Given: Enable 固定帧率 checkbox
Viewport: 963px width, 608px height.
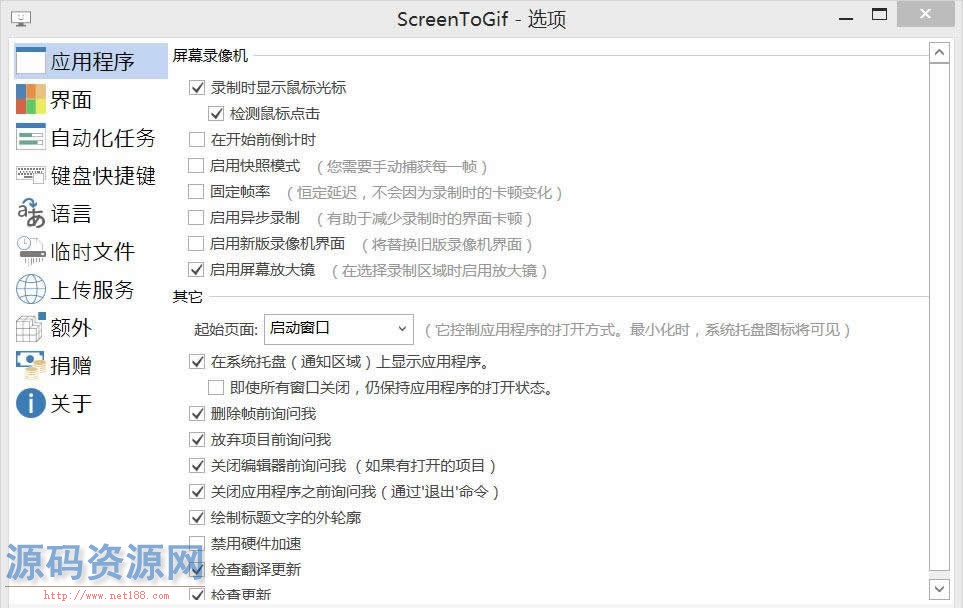Looking at the screenshot, I should click(197, 192).
